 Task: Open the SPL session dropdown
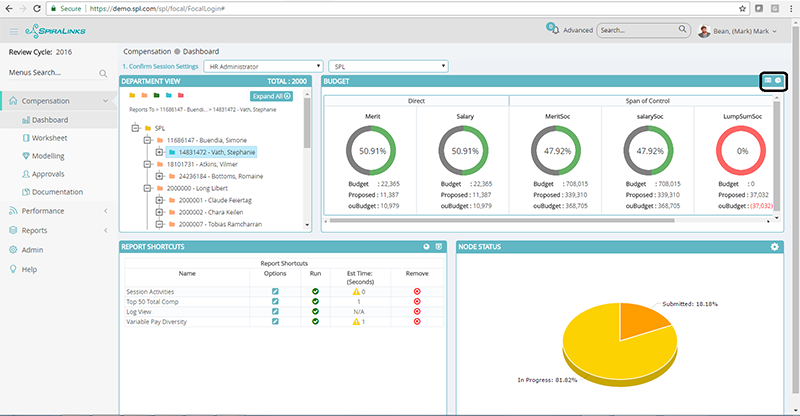pyautogui.click(x=388, y=66)
